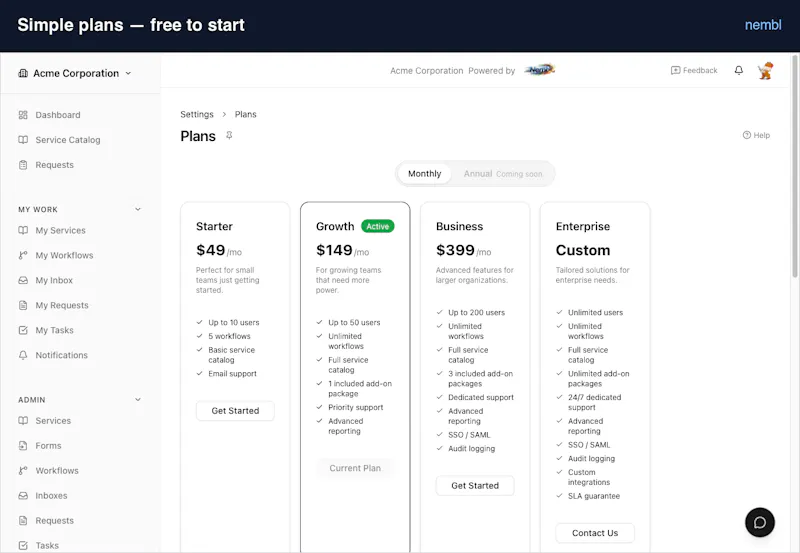Select the Monthly billing toggle
Screen dimensions: 800x553
pos(424,174)
